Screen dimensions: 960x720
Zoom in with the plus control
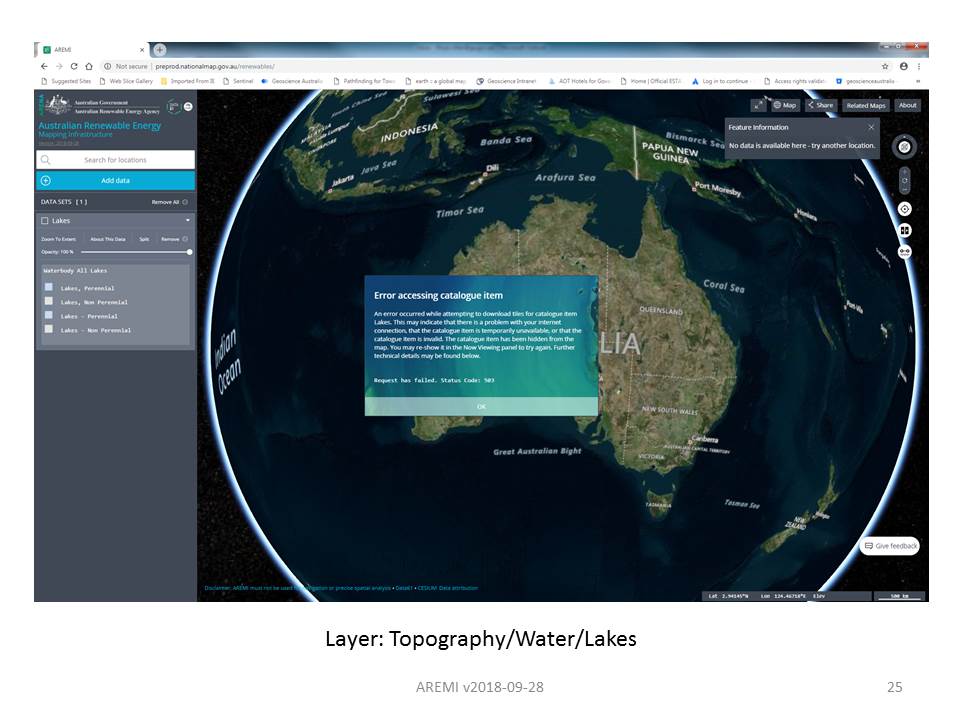(x=904, y=171)
